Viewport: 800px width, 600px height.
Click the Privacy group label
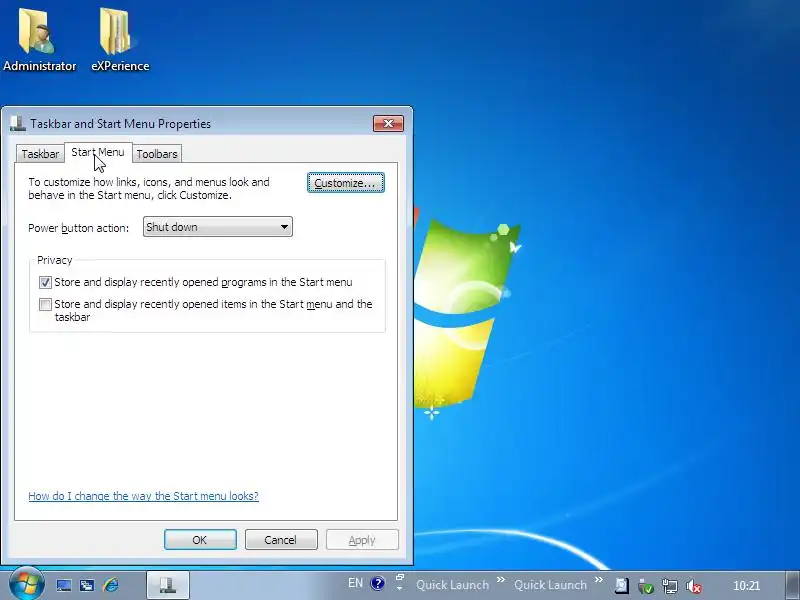point(55,260)
